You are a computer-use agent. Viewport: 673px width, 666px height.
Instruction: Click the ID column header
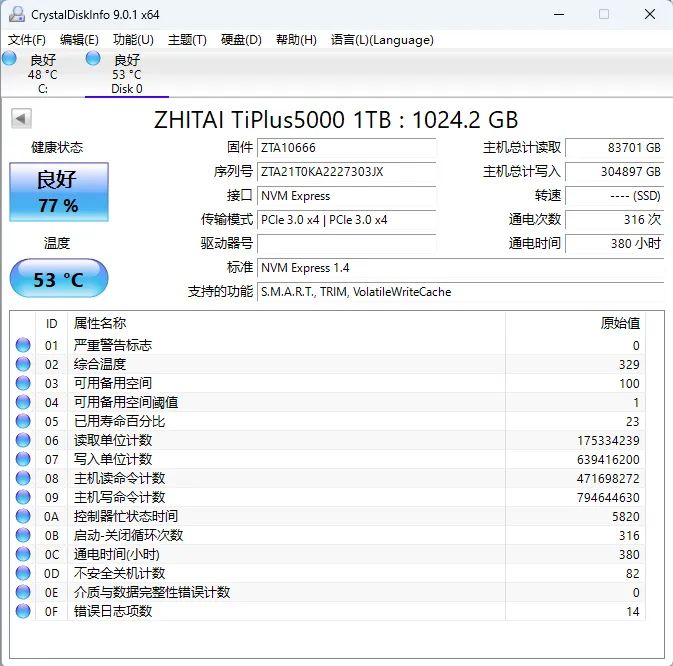pyautogui.click(x=52, y=323)
